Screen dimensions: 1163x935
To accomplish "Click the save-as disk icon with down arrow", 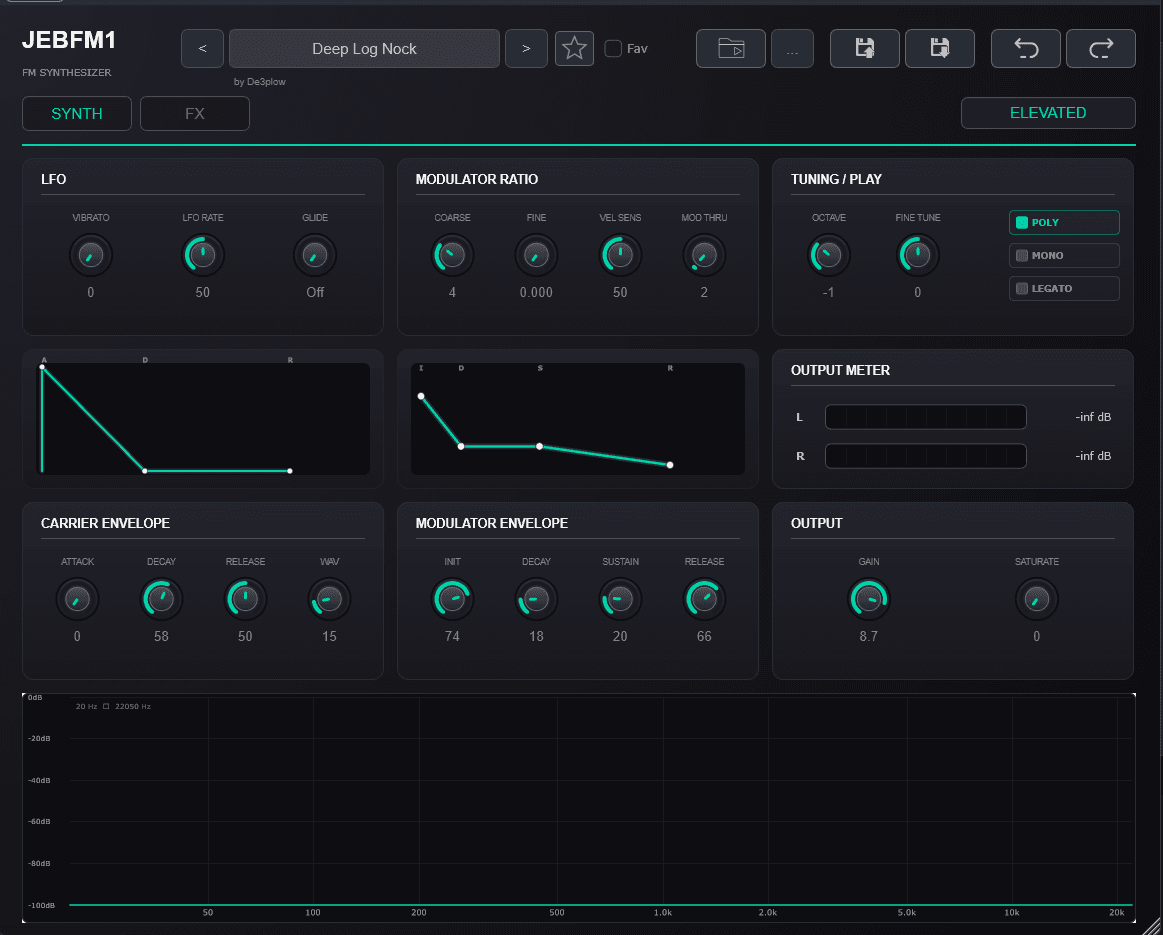I will 940,49.
